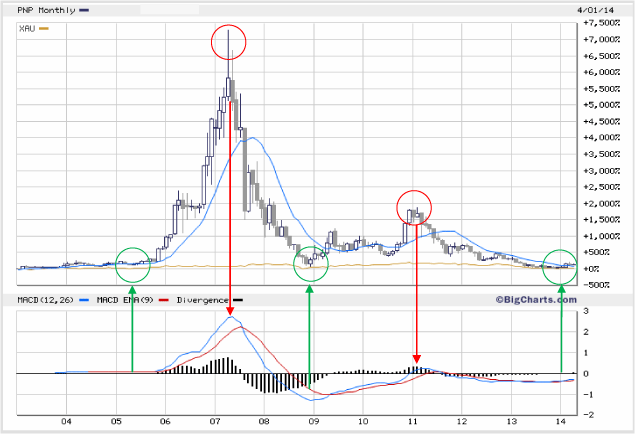Click the XAU legend label
The image size is (635, 434).
[27, 28]
